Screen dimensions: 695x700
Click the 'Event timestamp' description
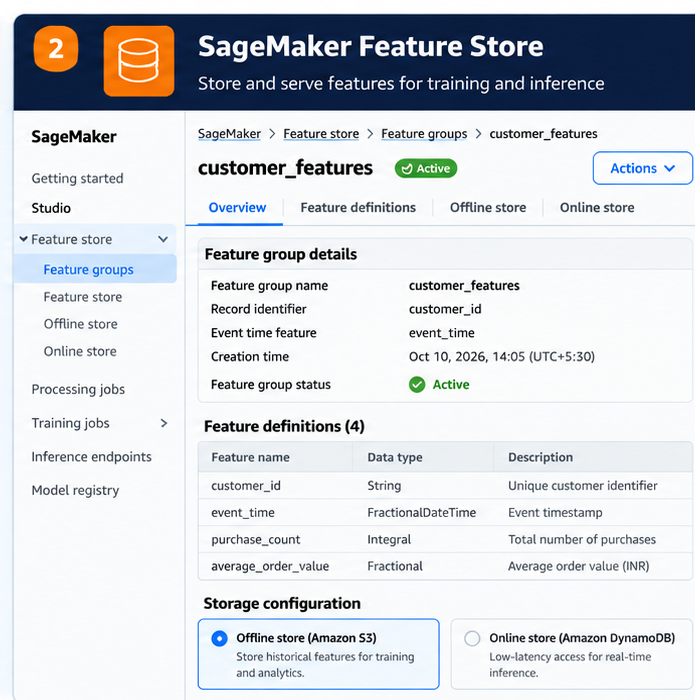(555, 512)
